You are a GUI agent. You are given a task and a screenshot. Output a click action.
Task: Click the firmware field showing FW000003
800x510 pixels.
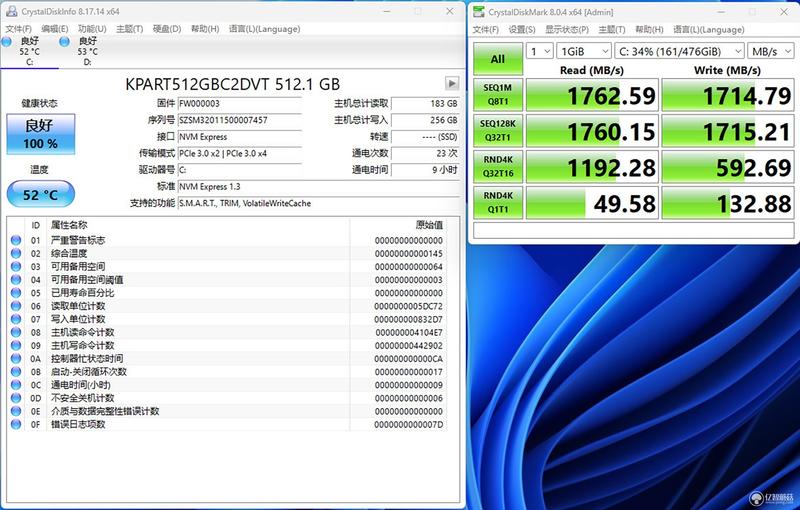(239, 104)
